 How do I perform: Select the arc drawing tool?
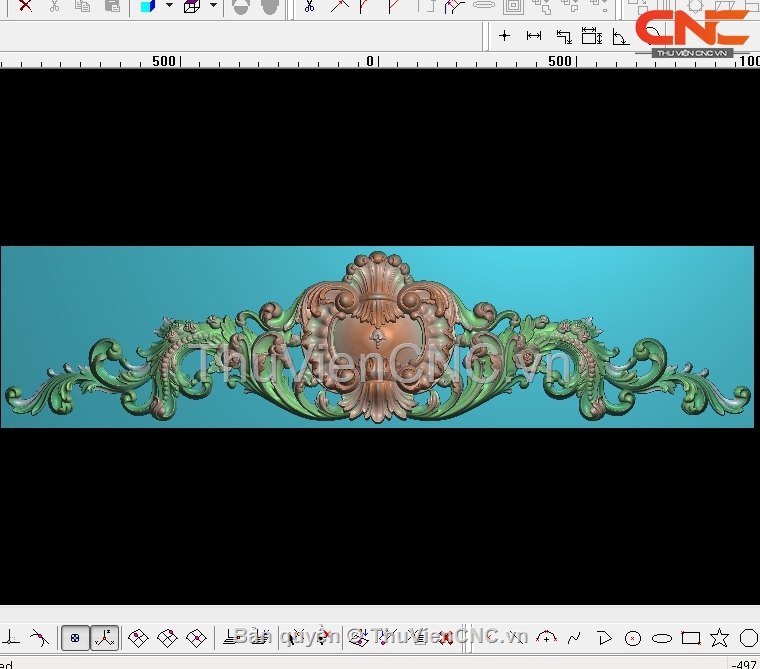[546, 637]
